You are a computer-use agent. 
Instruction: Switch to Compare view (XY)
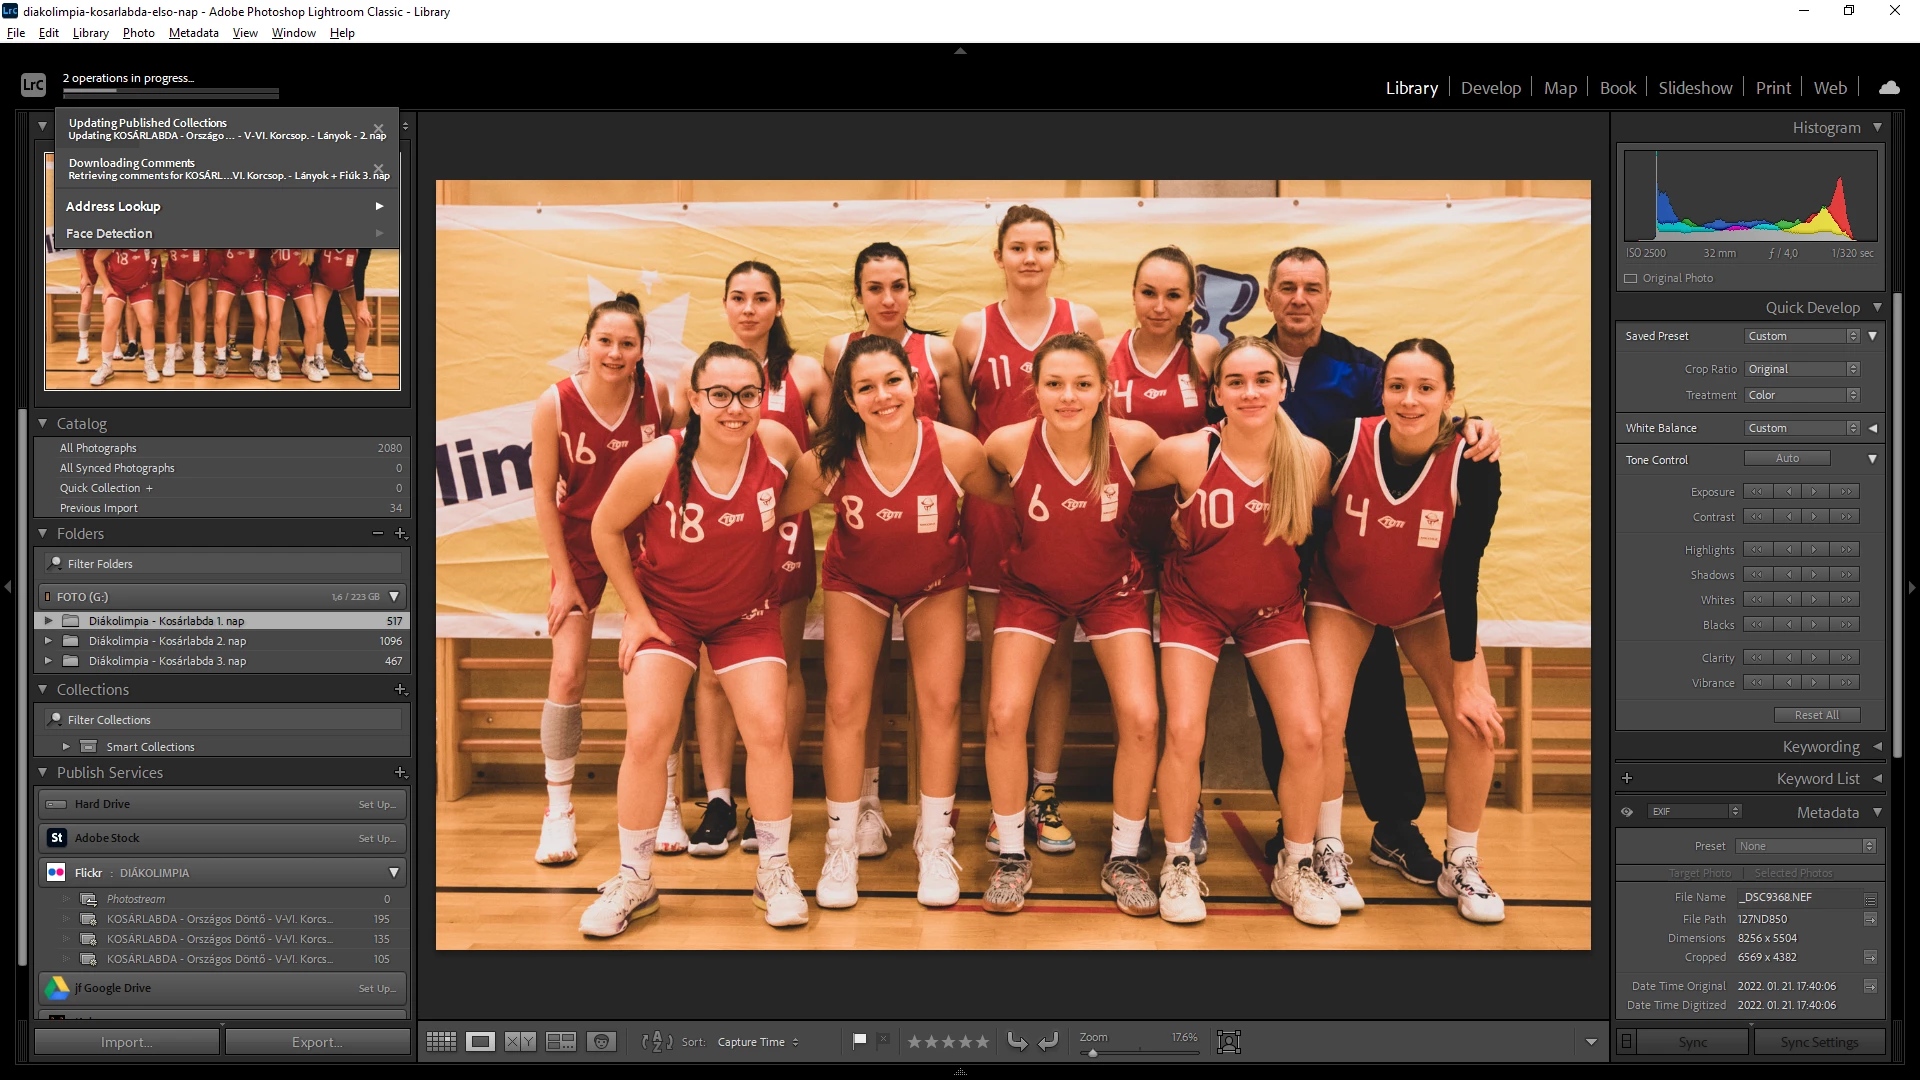pos(520,1042)
